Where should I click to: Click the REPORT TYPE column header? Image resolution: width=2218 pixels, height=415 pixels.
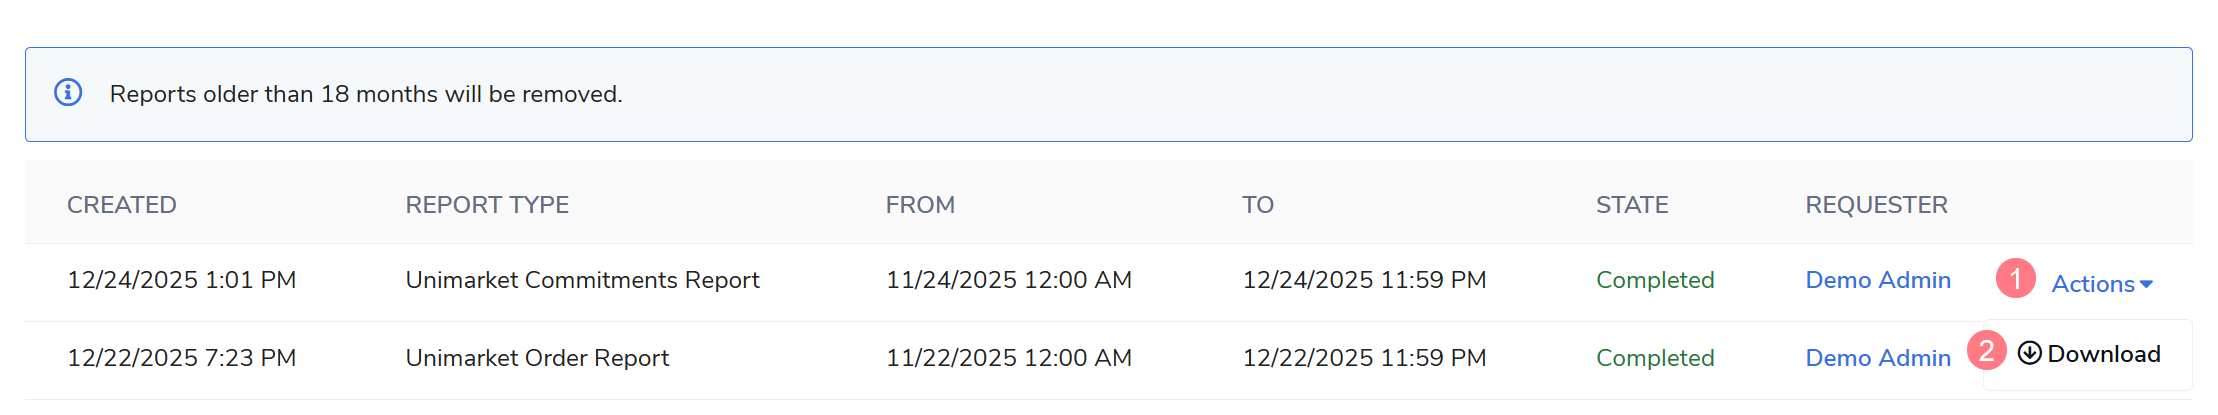(487, 205)
